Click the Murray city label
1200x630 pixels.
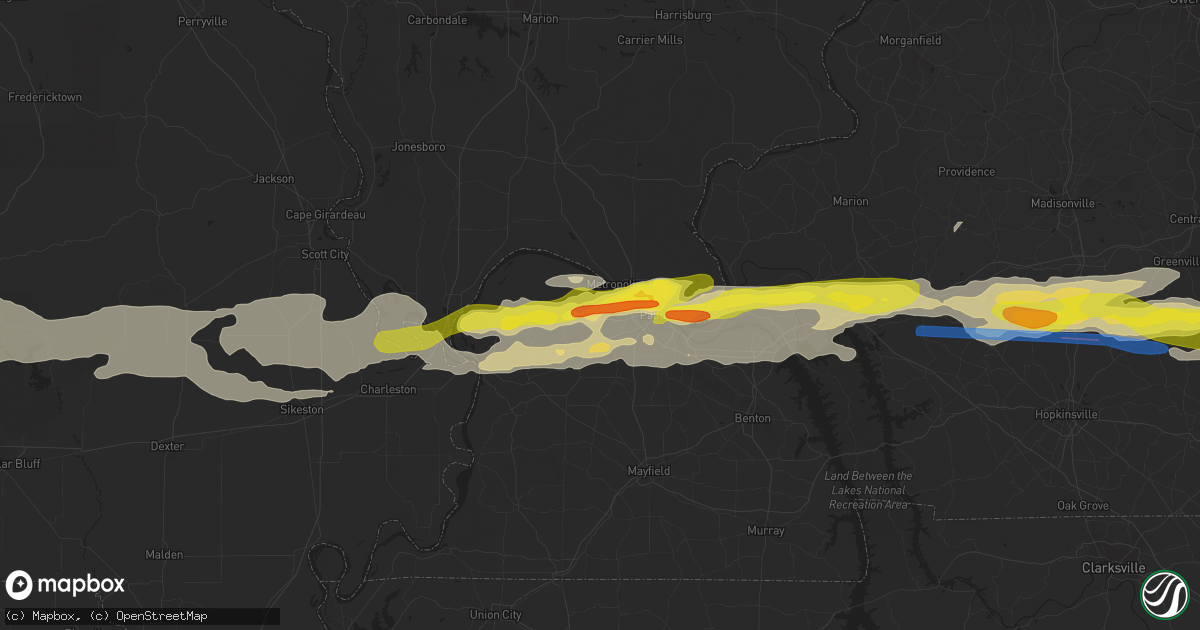(766, 531)
